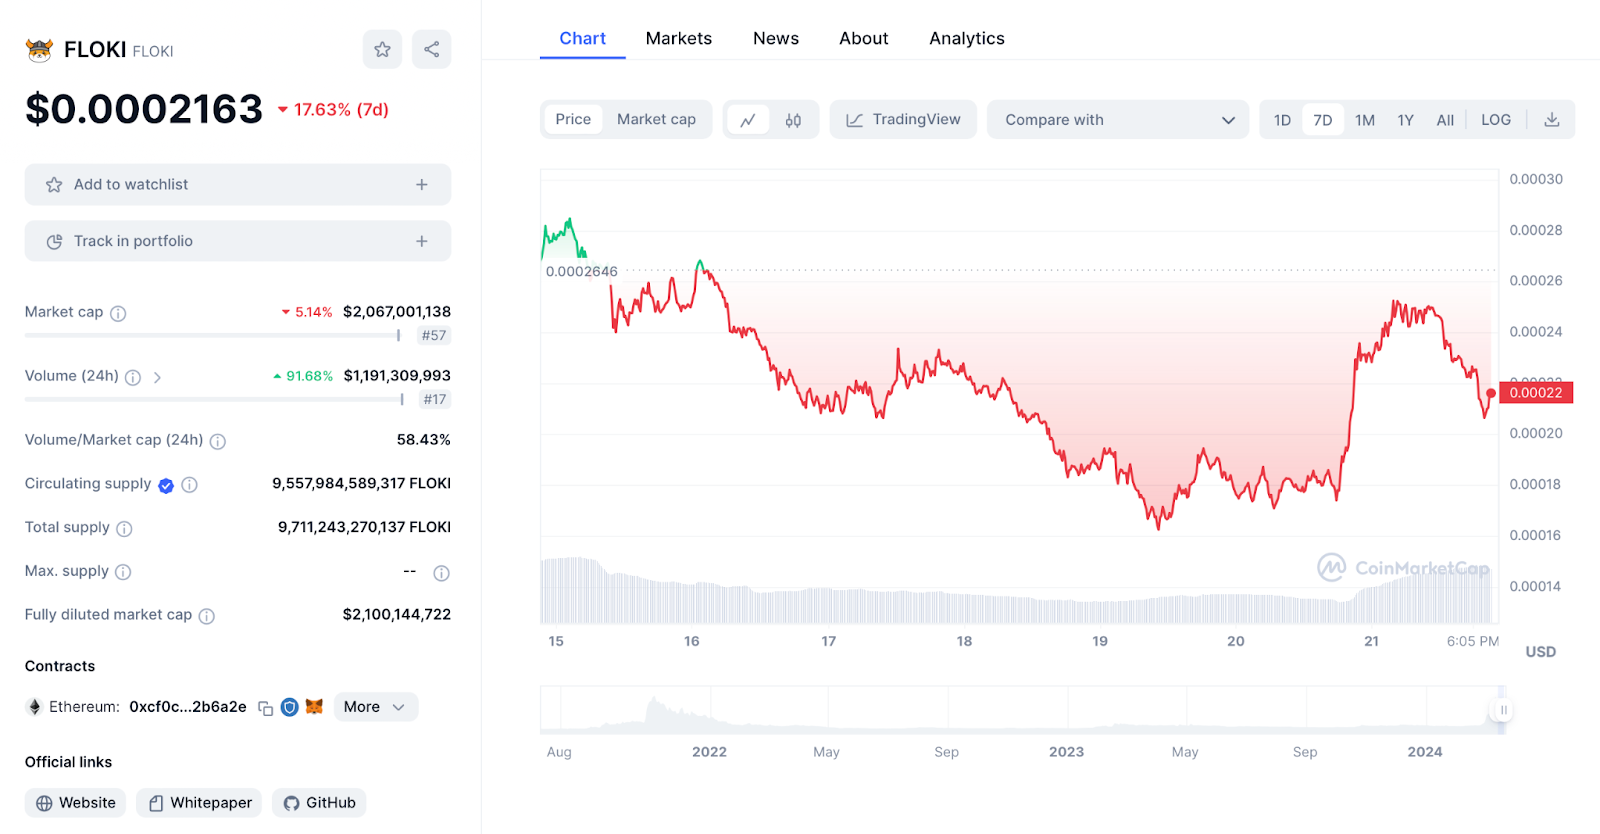Click the $2,067,001,138 market cap value
1600x834 pixels.
point(397,312)
